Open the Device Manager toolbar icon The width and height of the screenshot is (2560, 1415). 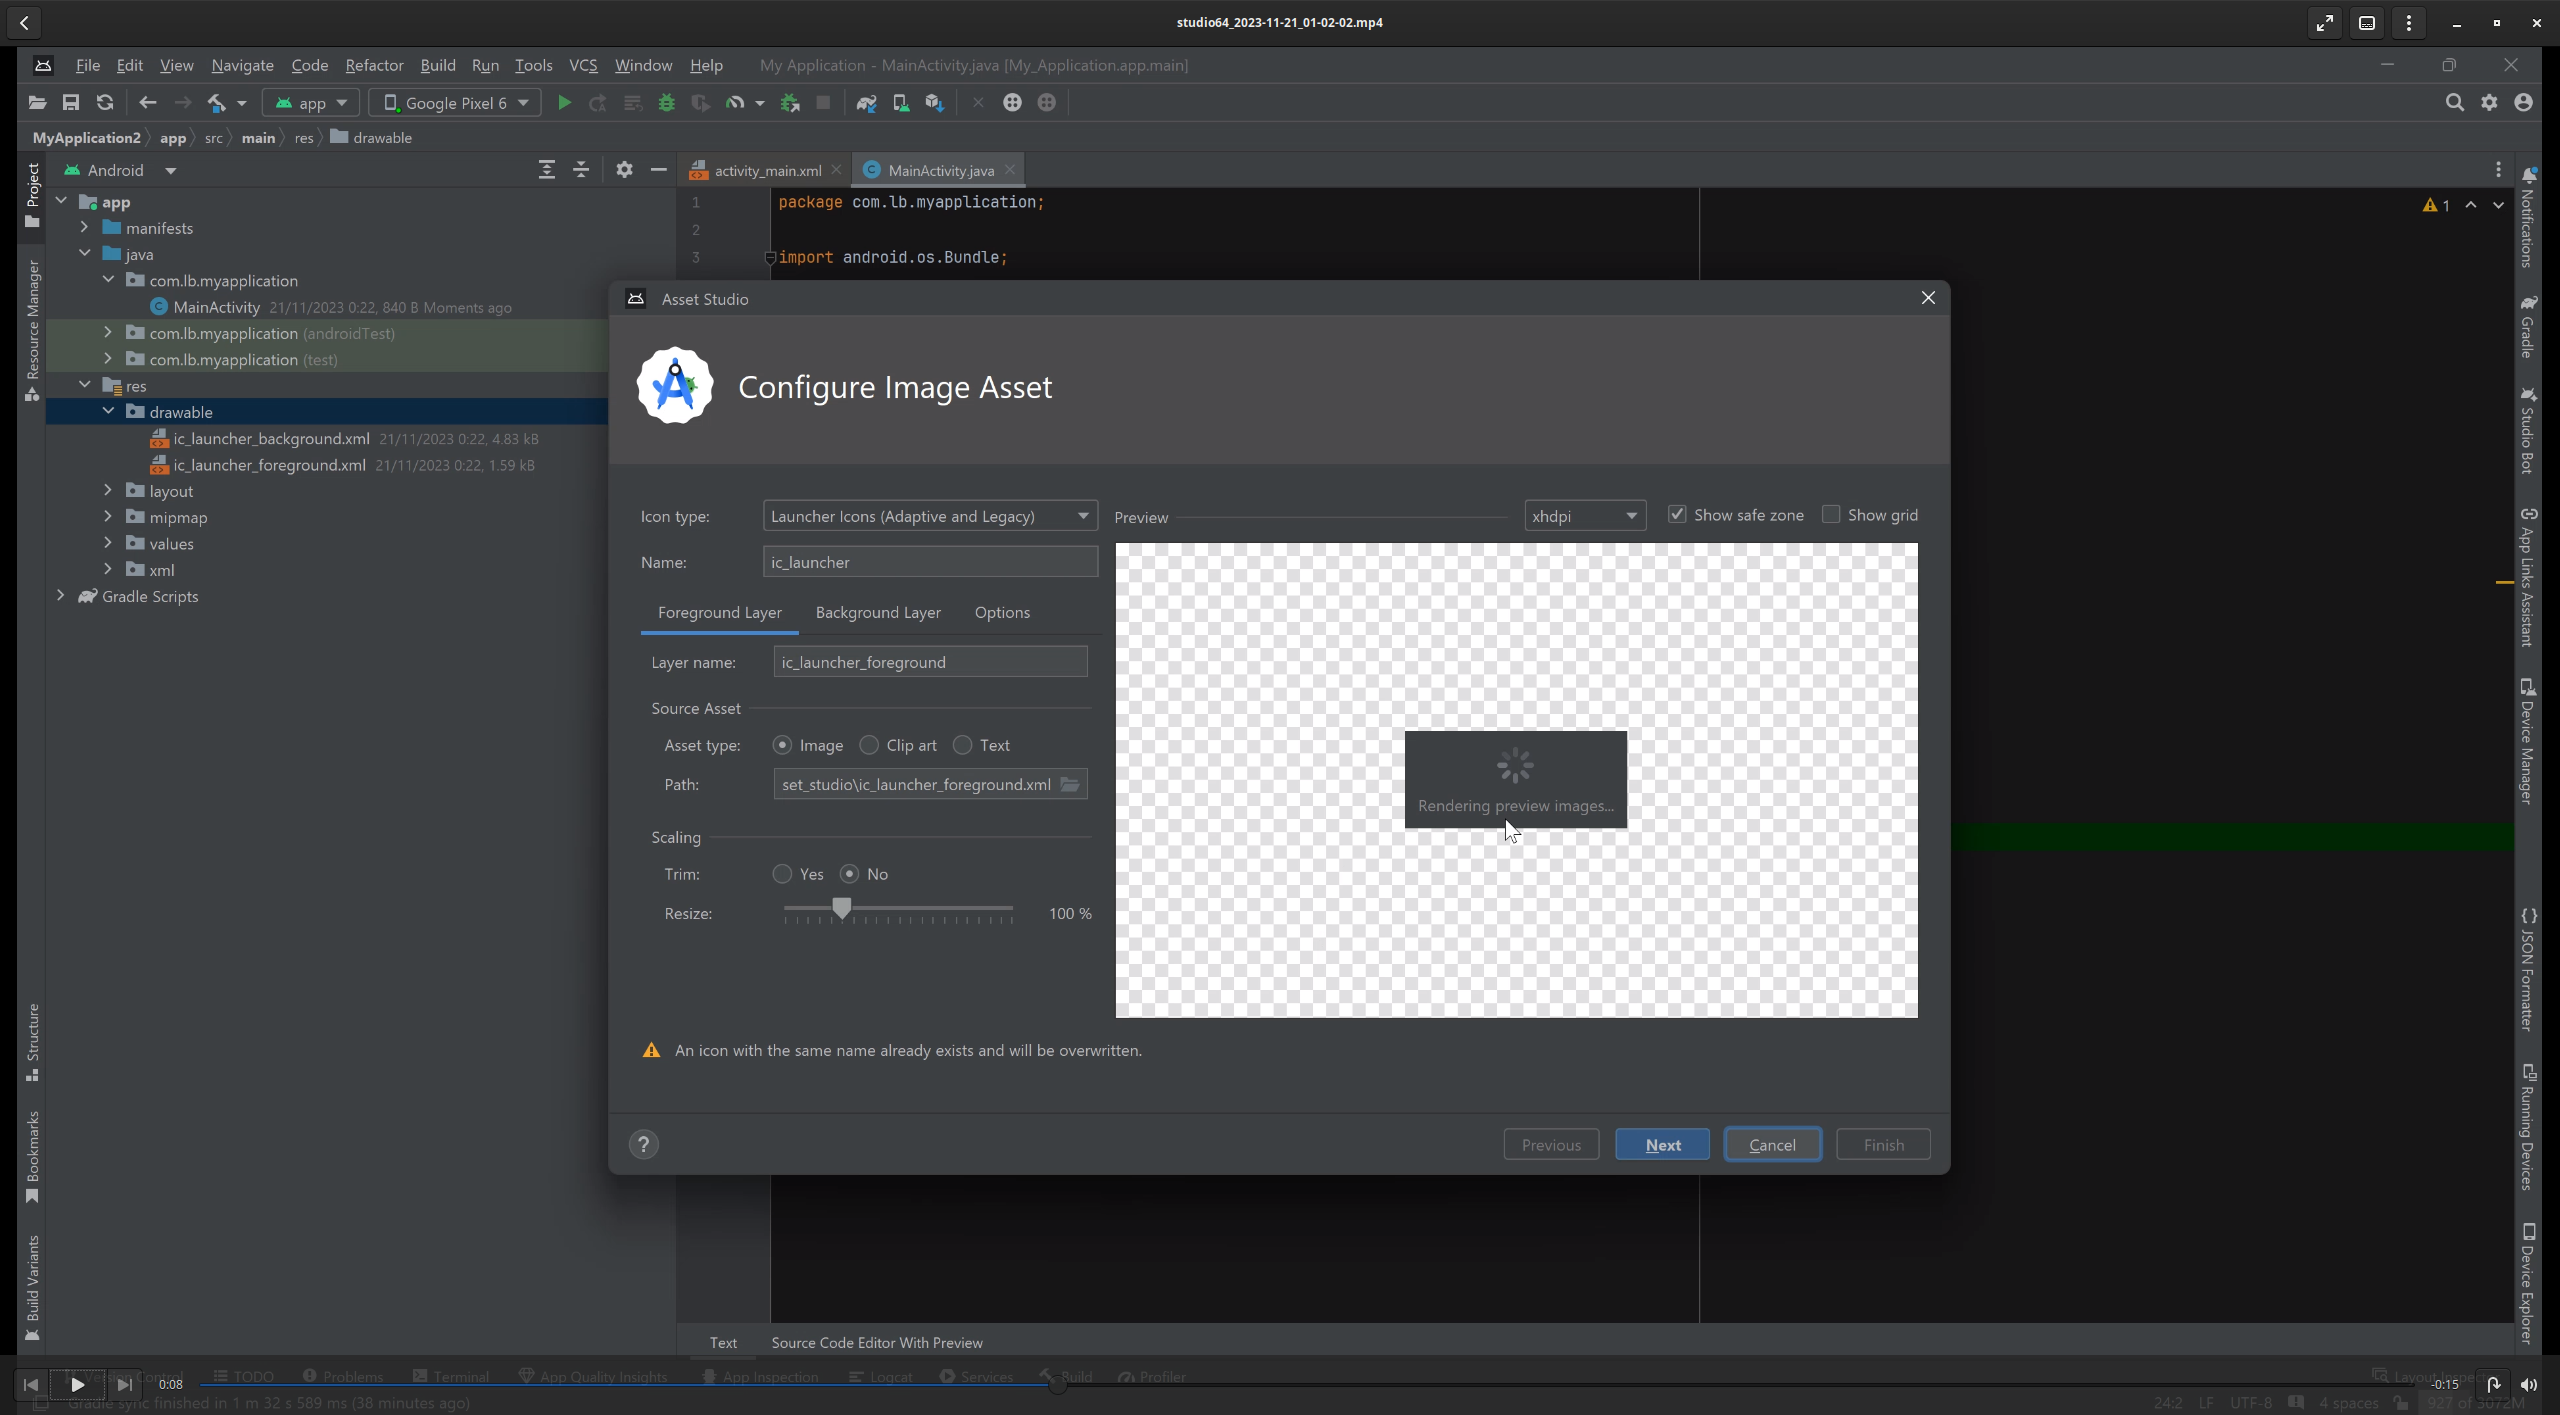pos(900,103)
